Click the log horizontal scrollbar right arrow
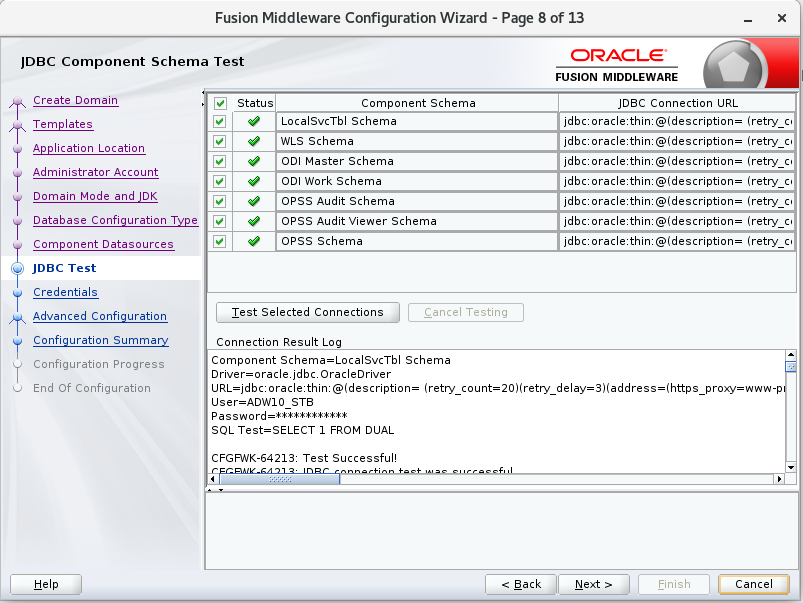Viewport: 803px width, 603px height. (x=779, y=479)
